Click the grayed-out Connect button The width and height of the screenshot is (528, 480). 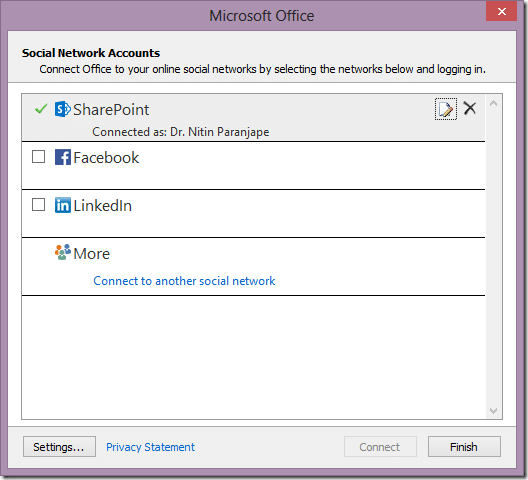coord(380,447)
